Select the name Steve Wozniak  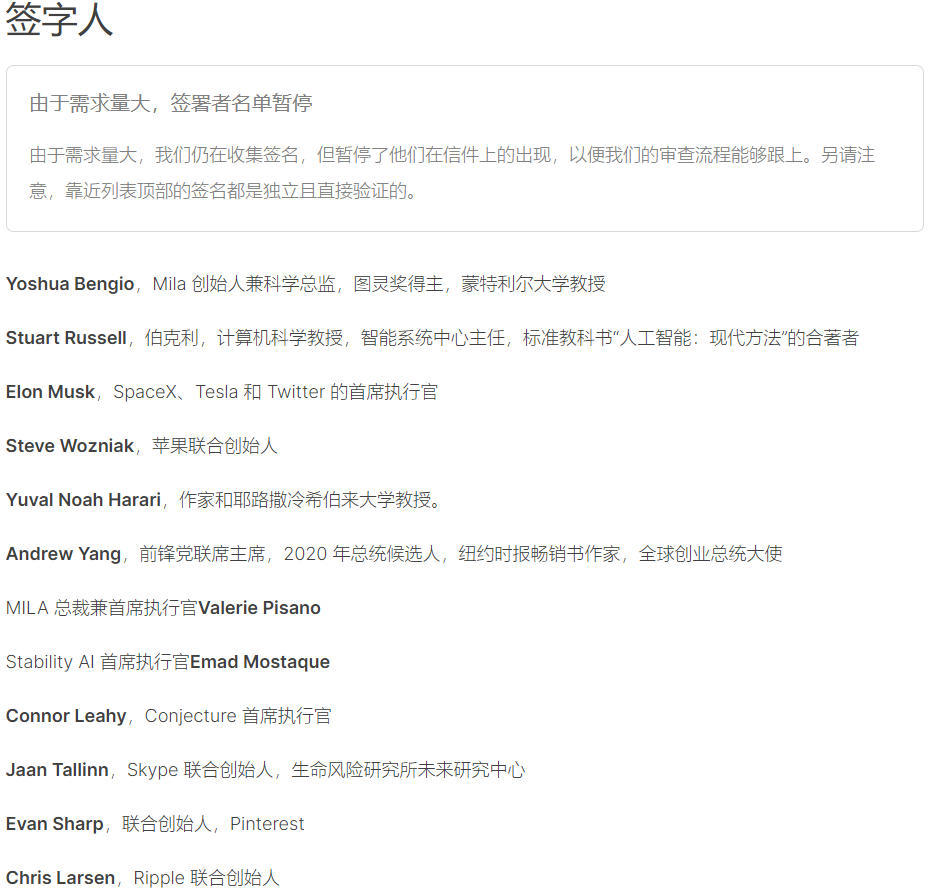coord(70,446)
